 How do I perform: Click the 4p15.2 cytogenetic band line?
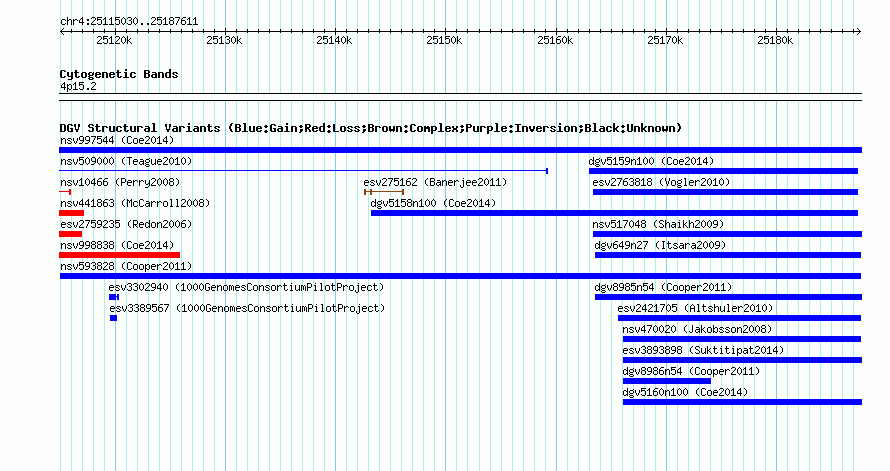[x=460, y=97]
